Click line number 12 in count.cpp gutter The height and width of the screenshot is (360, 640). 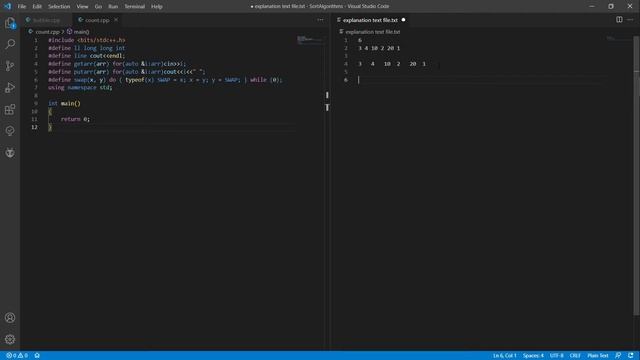click(x=34, y=127)
